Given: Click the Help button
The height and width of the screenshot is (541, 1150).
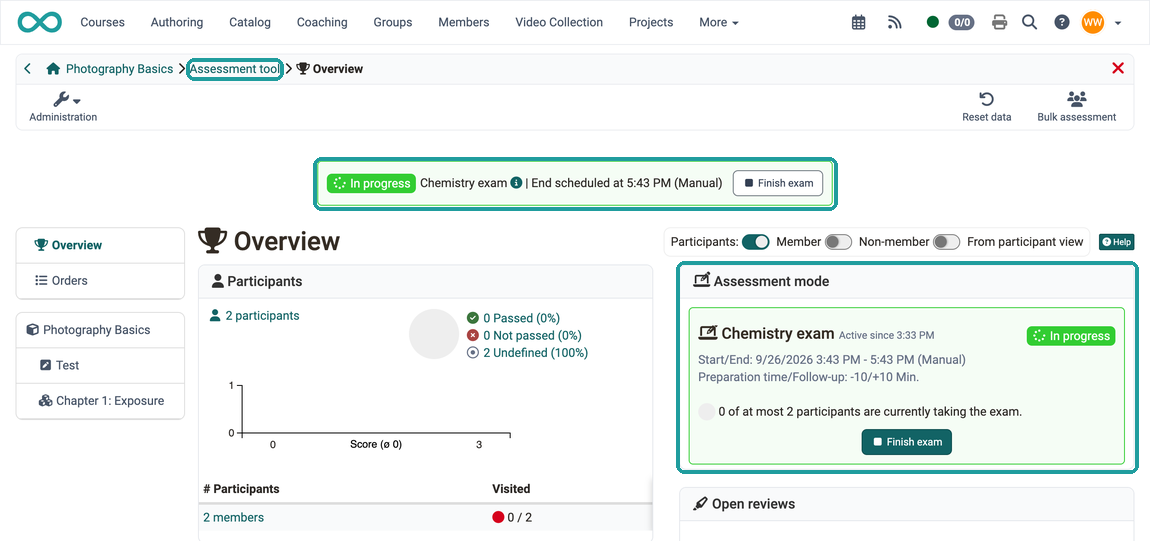Looking at the screenshot, I should (1116, 242).
